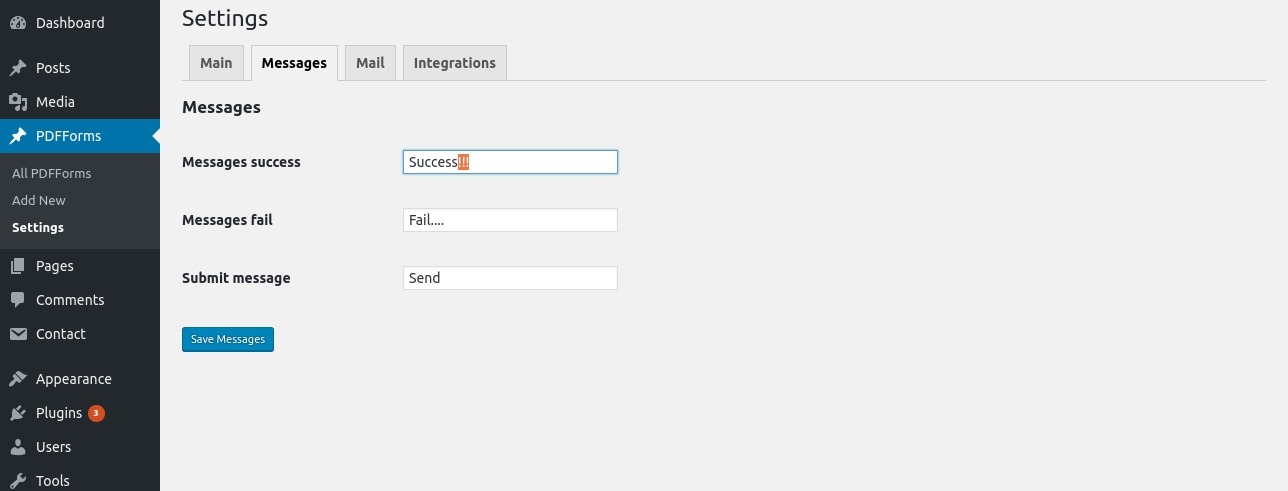Click the Add New submenu link

click(x=39, y=200)
